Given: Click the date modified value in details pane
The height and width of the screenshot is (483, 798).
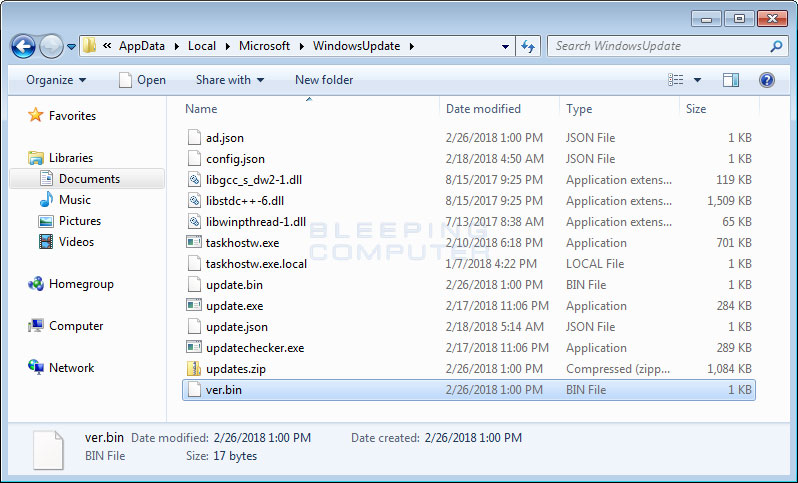Looking at the screenshot, I should tap(262, 438).
